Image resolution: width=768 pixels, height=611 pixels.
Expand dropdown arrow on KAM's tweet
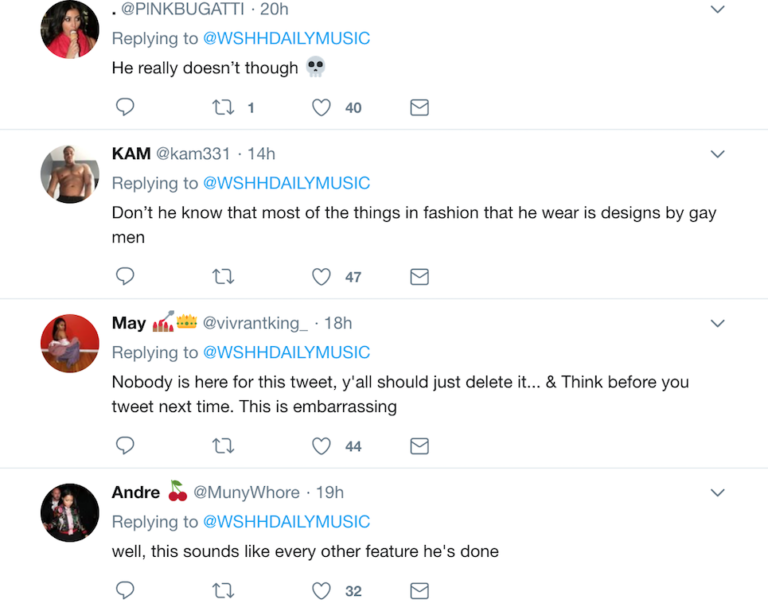[717, 154]
